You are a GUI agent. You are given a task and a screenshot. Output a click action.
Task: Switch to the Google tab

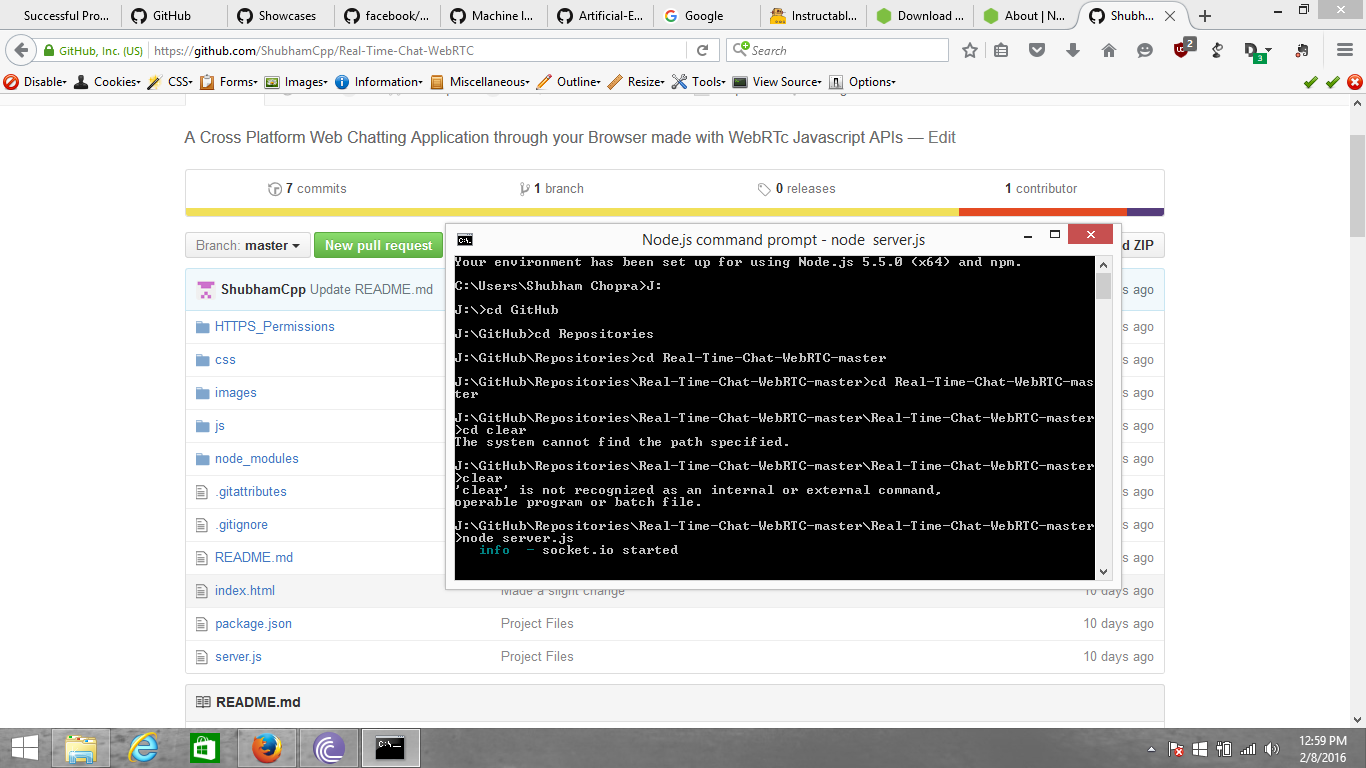[704, 16]
